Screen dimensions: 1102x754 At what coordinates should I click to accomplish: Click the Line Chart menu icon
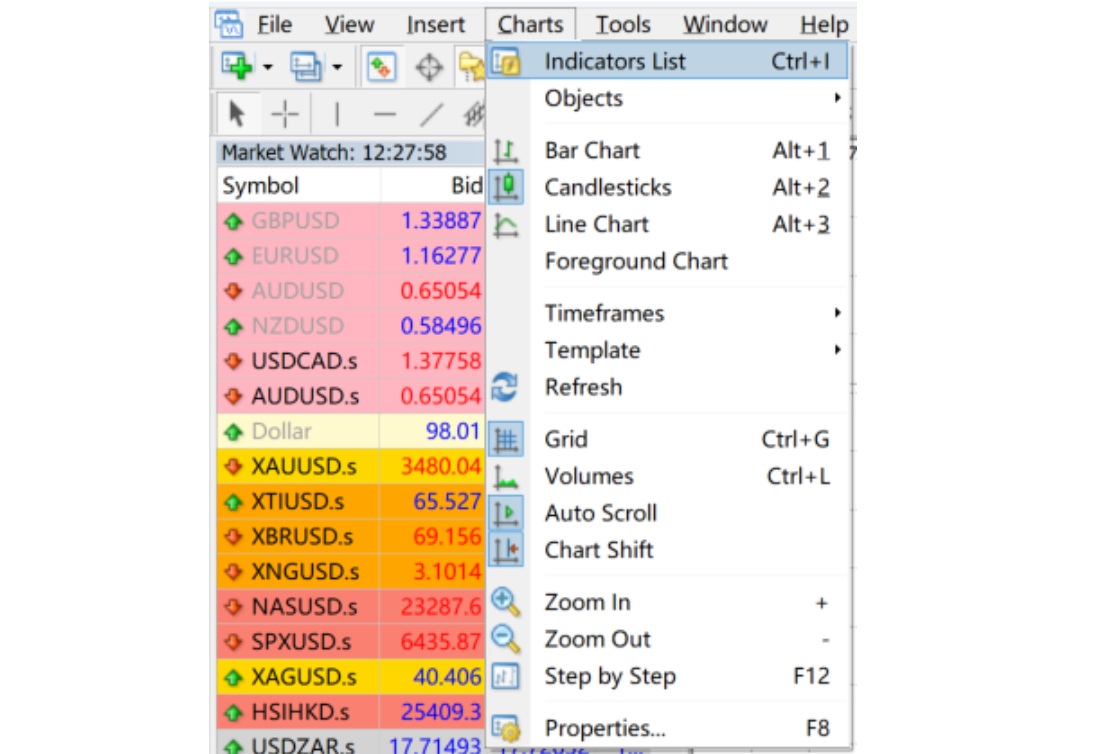tap(506, 225)
